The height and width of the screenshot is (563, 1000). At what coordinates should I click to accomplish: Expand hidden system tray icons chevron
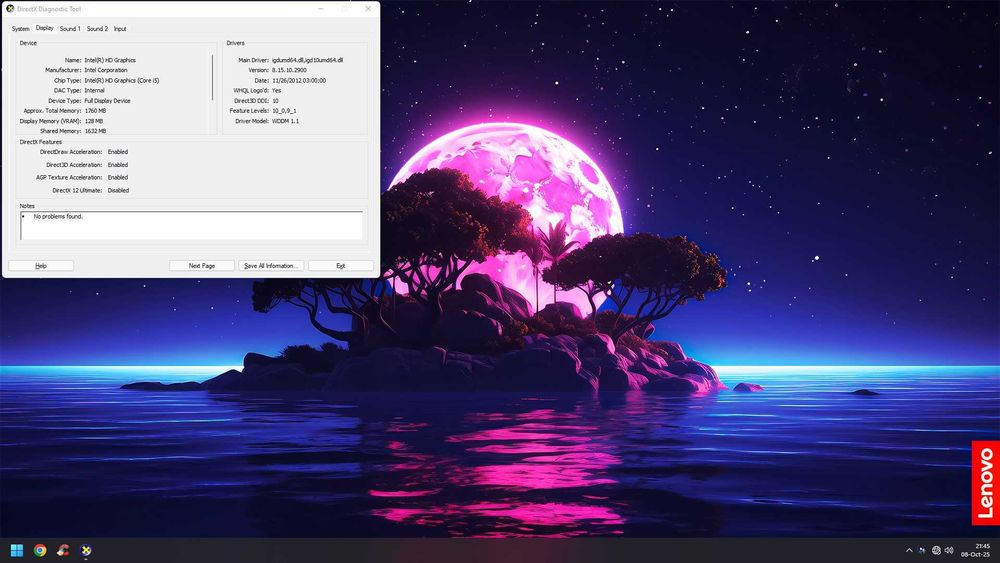[909, 550]
